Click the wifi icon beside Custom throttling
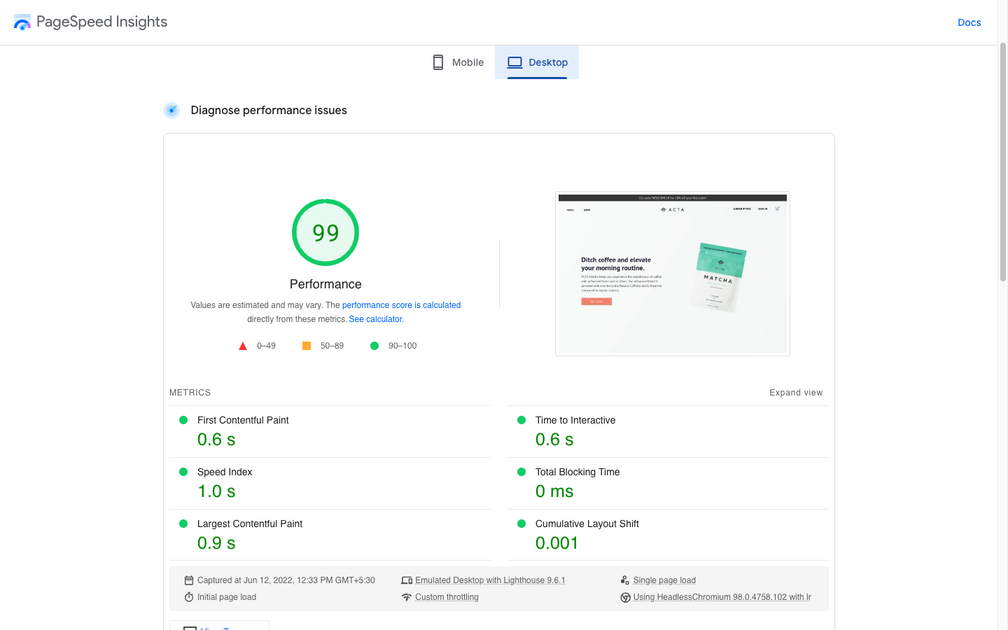1008x630 pixels. click(x=406, y=597)
